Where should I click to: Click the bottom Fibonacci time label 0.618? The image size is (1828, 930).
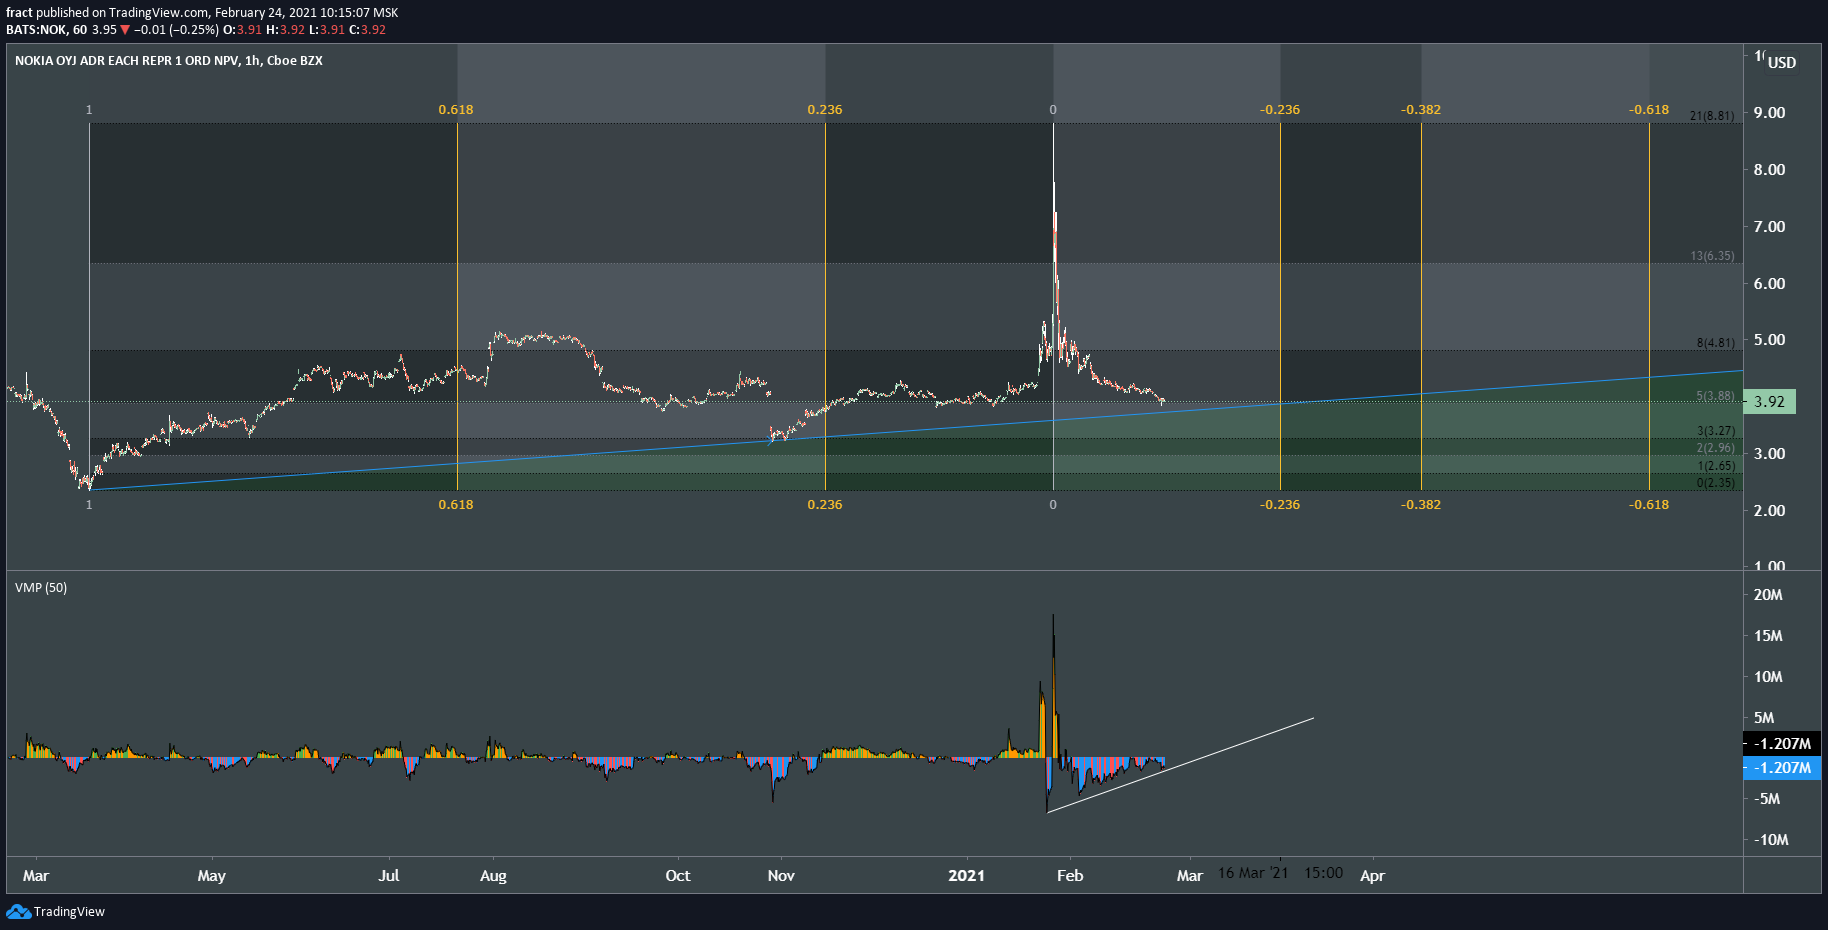point(456,505)
